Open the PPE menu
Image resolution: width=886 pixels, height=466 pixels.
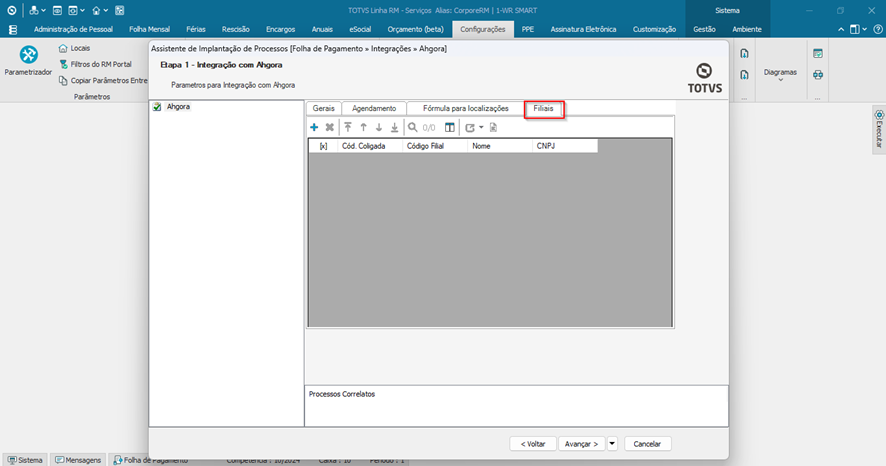[x=528, y=29]
